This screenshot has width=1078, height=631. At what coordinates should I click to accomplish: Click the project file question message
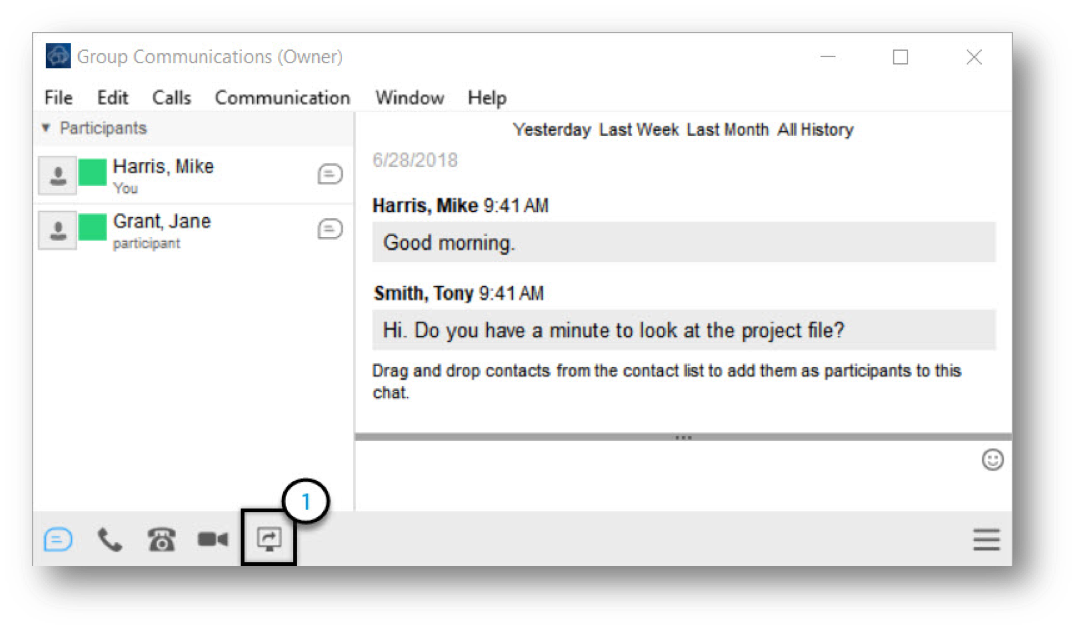683,330
